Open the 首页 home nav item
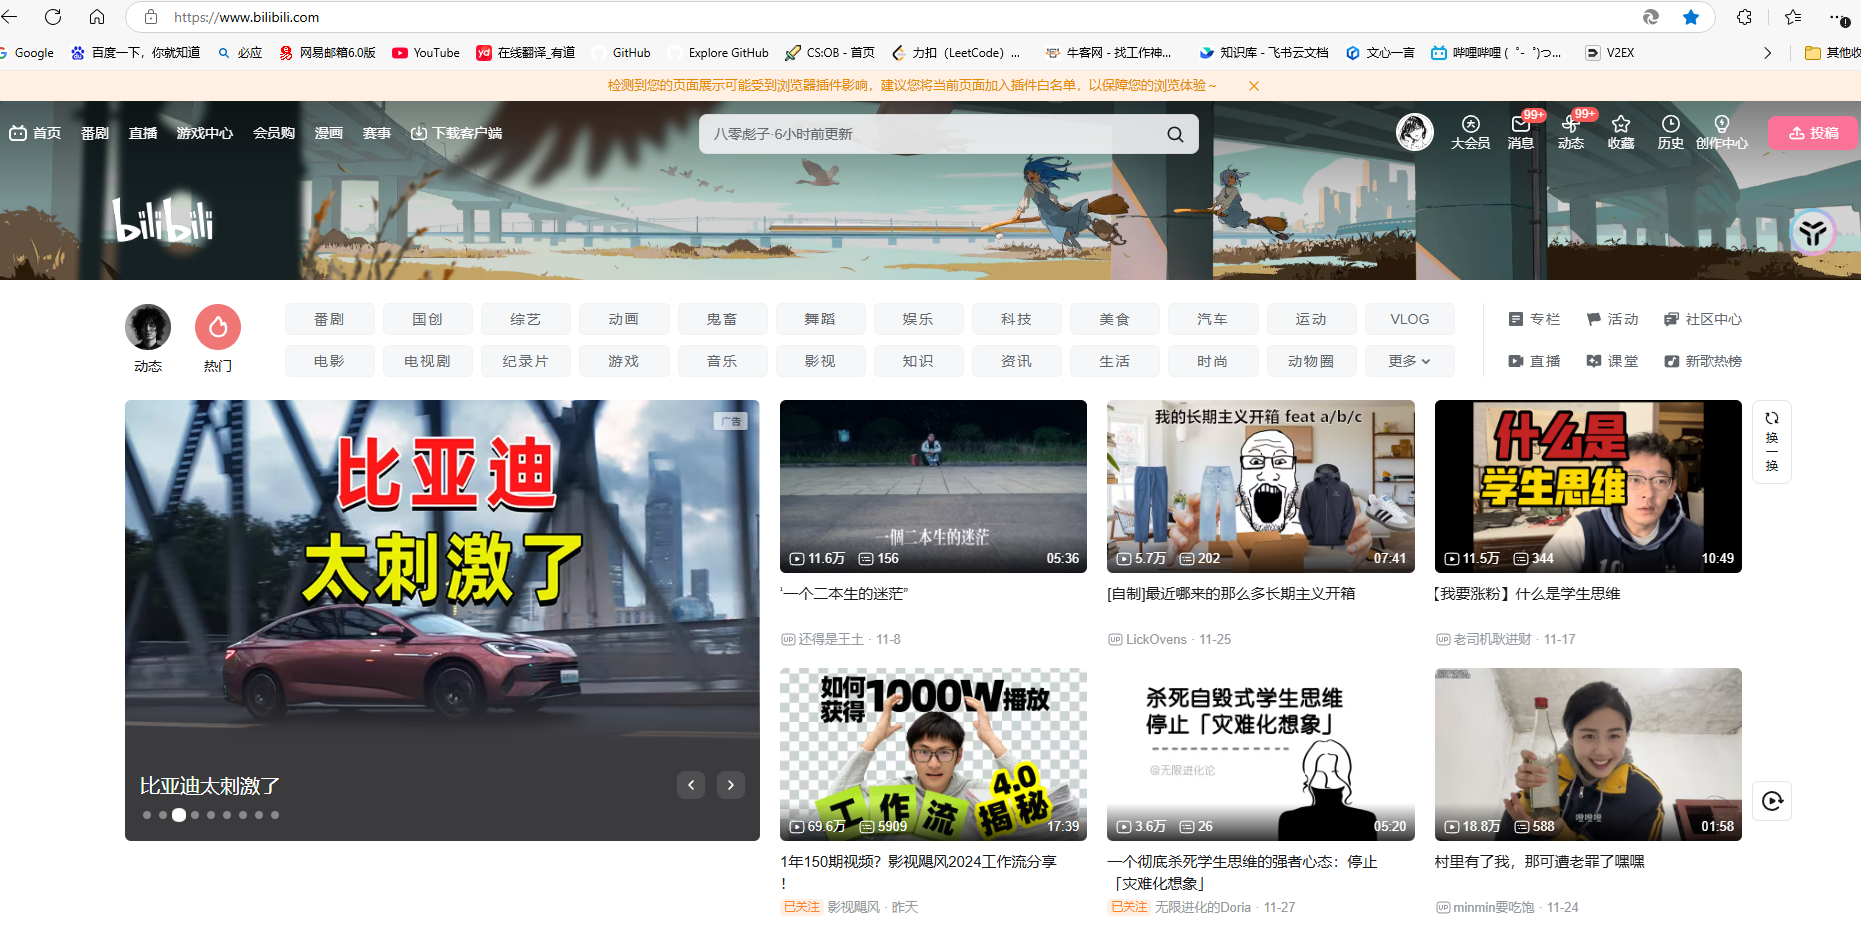Viewport: 1861px width, 933px height. tap(36, 133)
